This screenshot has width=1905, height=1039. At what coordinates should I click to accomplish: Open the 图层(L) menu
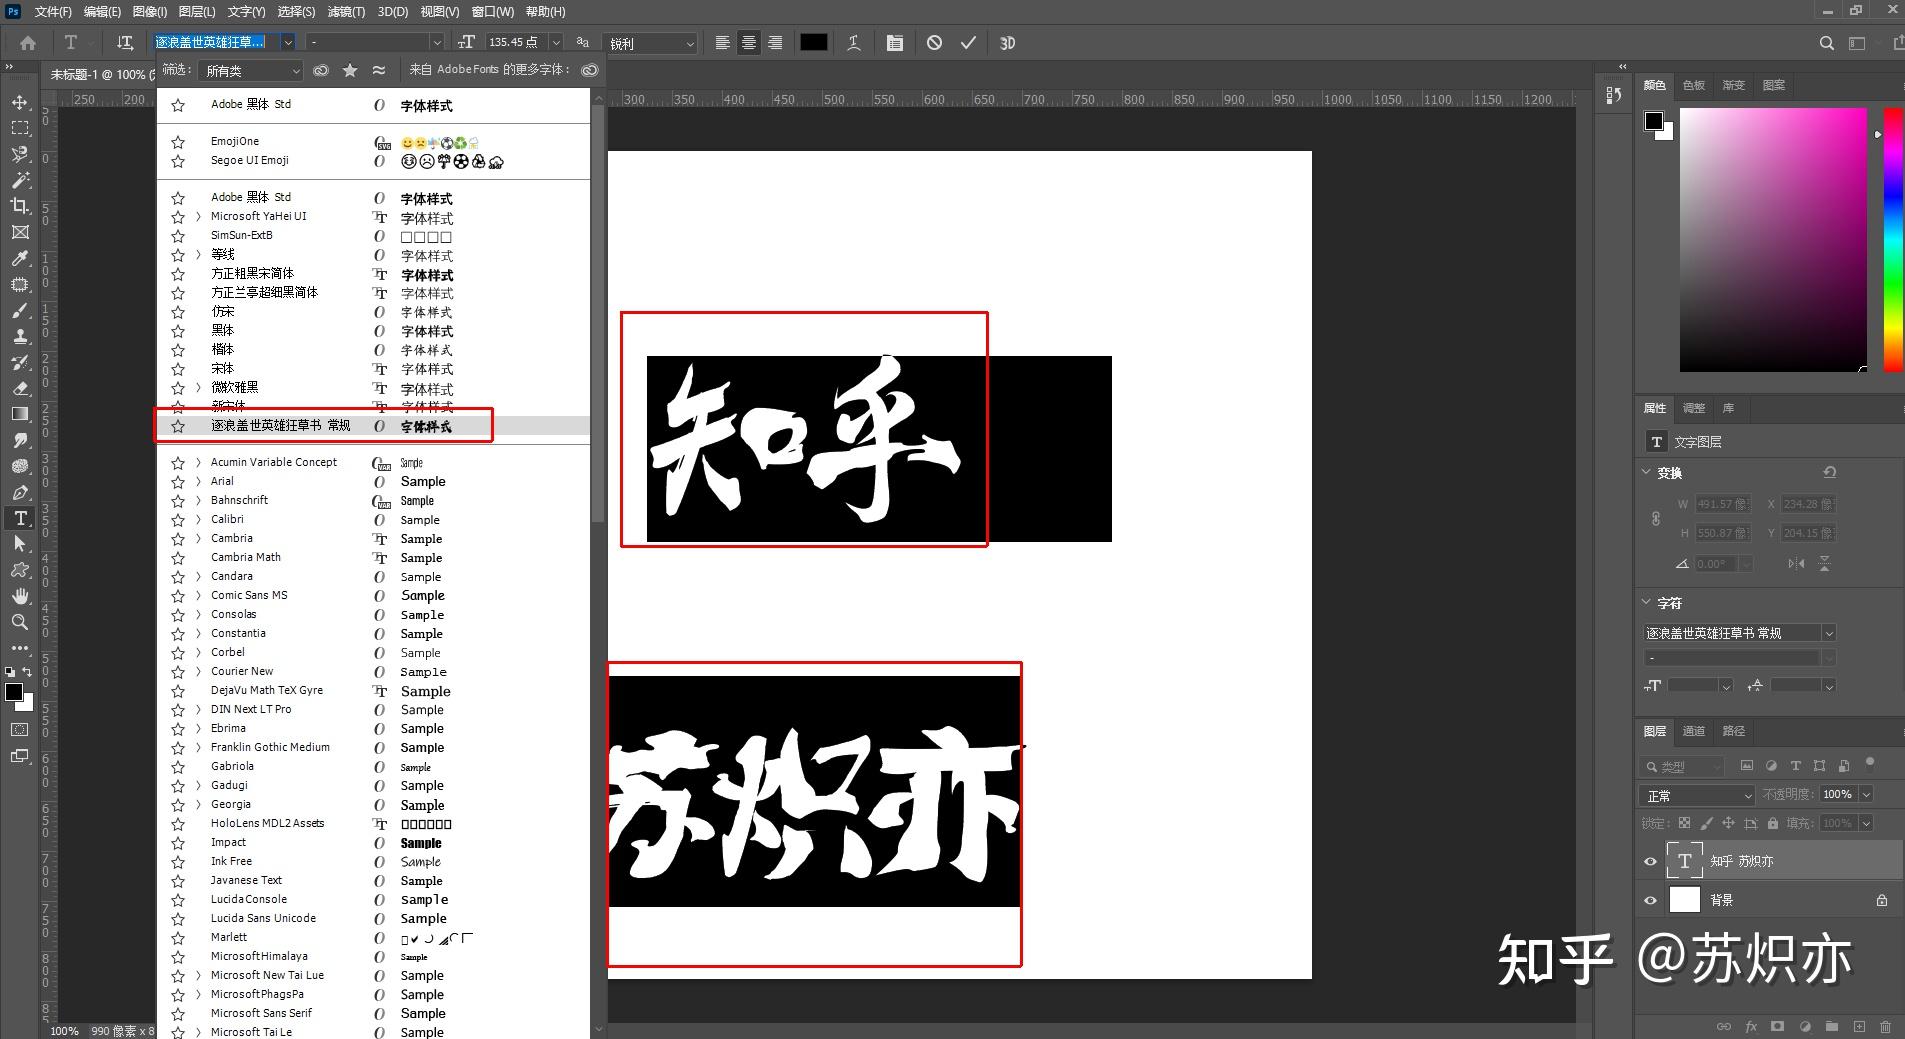click(197, 11)
